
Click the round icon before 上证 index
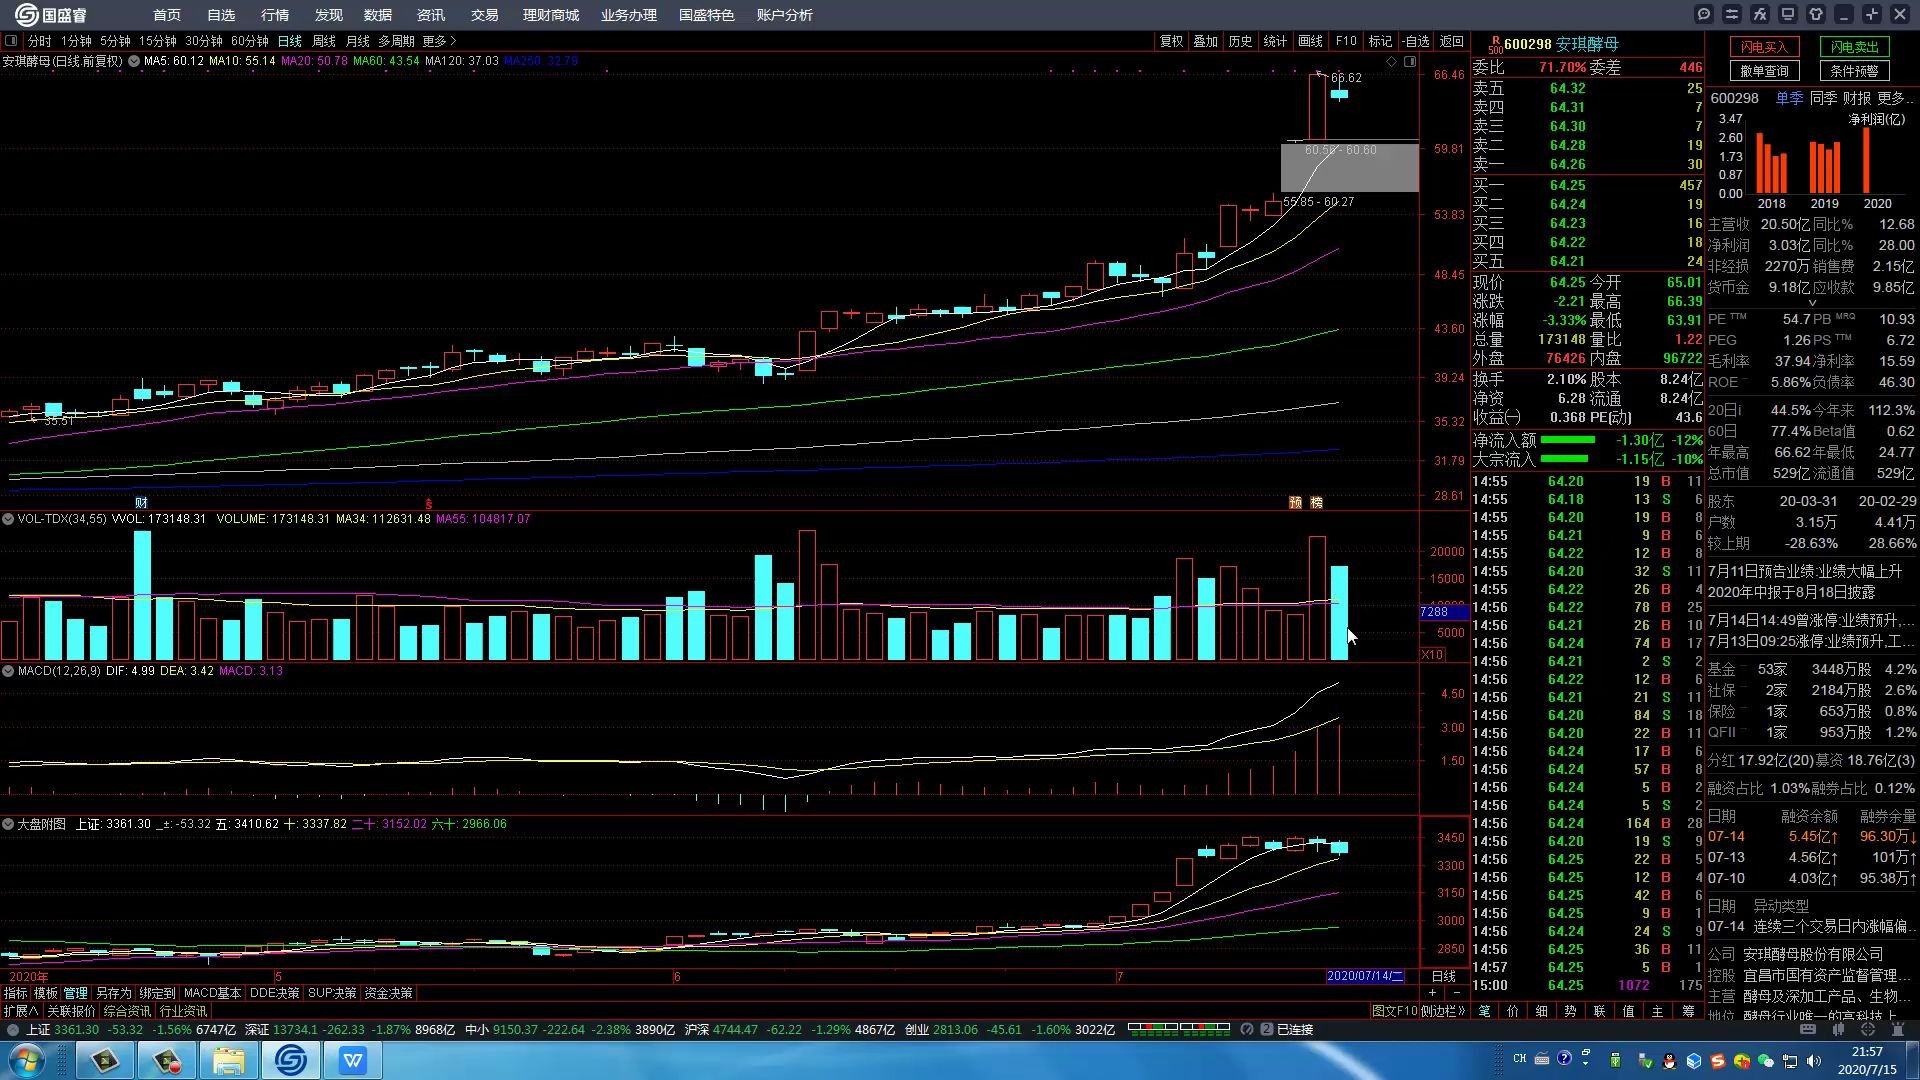tap(13, 1029)
